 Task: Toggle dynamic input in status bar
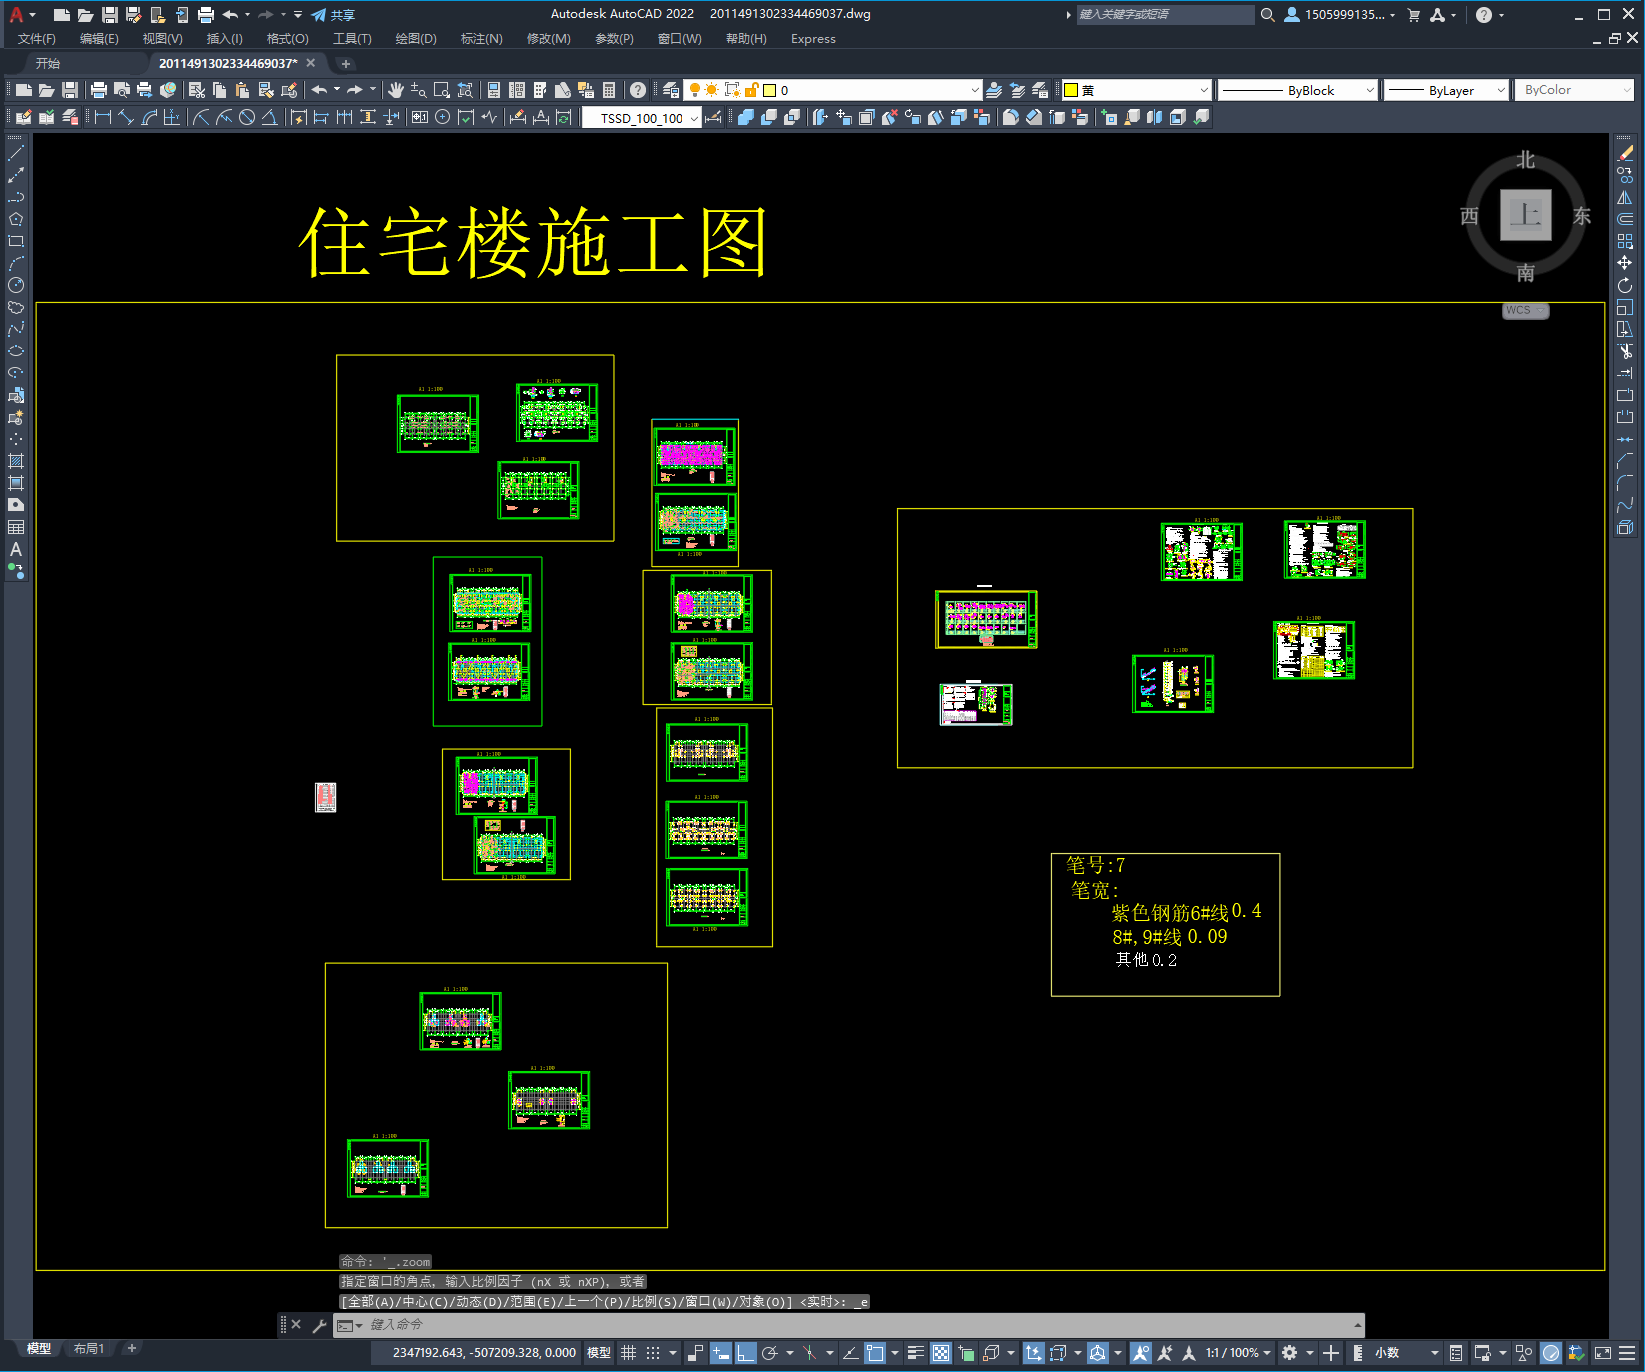720,1353
